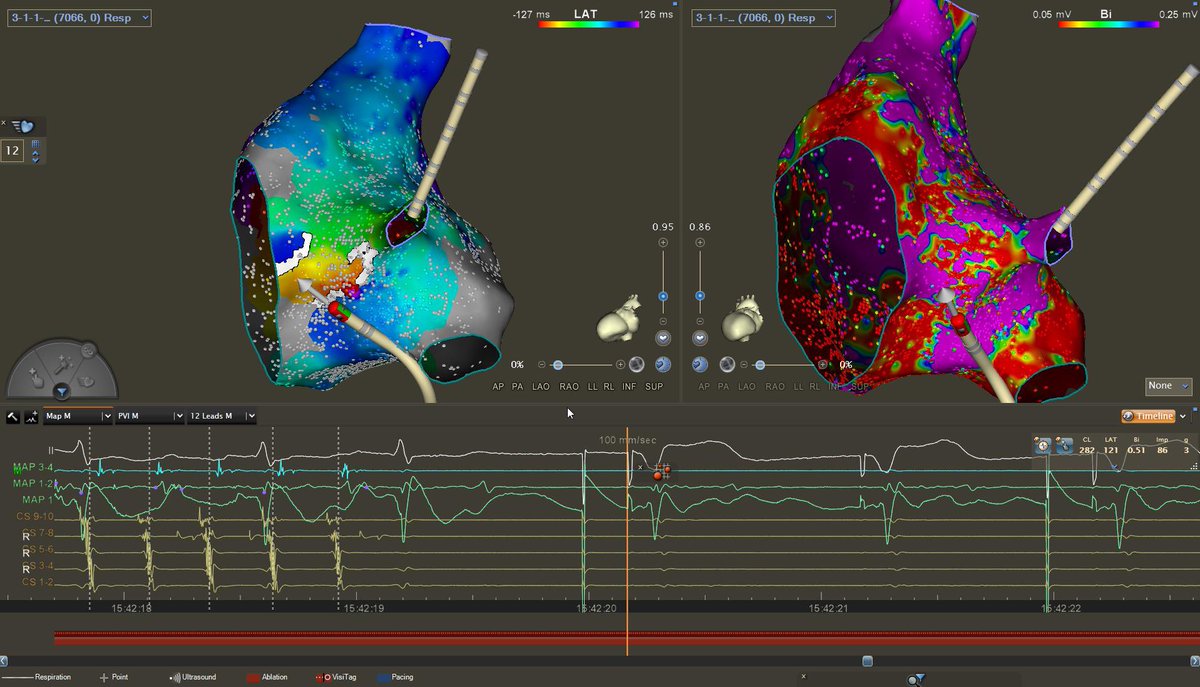Select LAO view on left map
The image size is (1200, 687).
point(541,386)
